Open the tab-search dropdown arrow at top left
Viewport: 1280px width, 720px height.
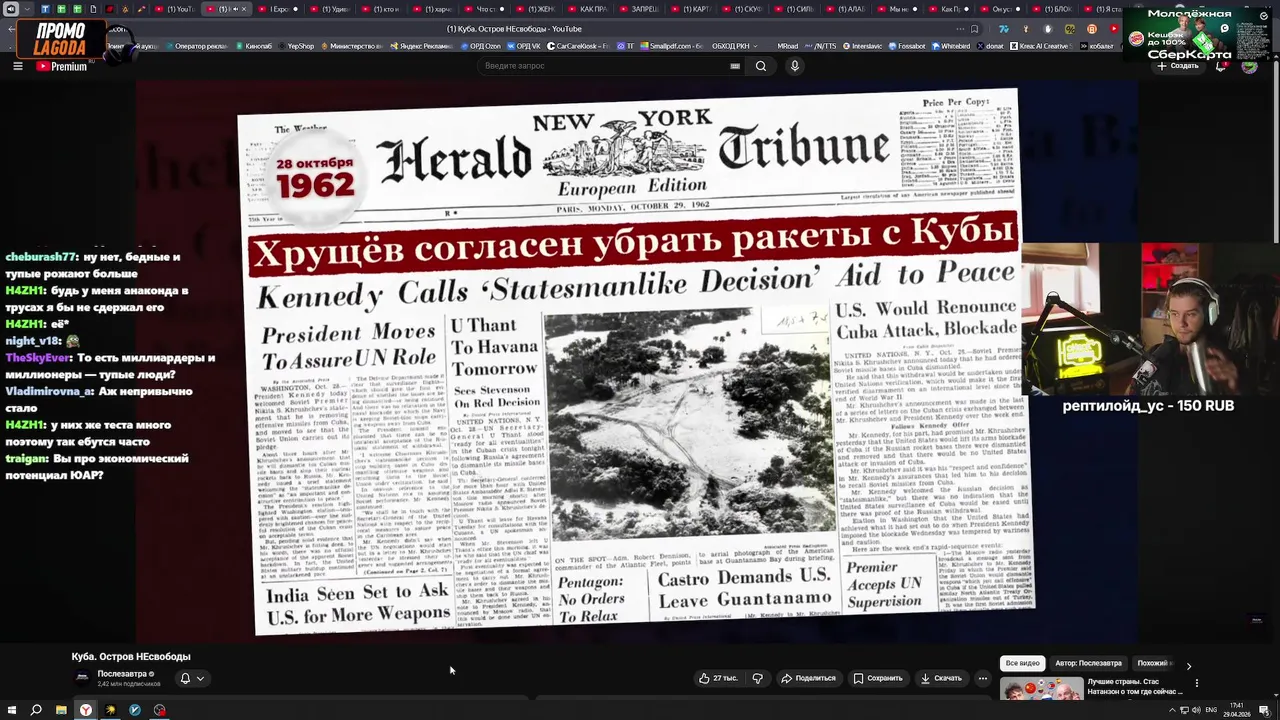click(27, 9)
